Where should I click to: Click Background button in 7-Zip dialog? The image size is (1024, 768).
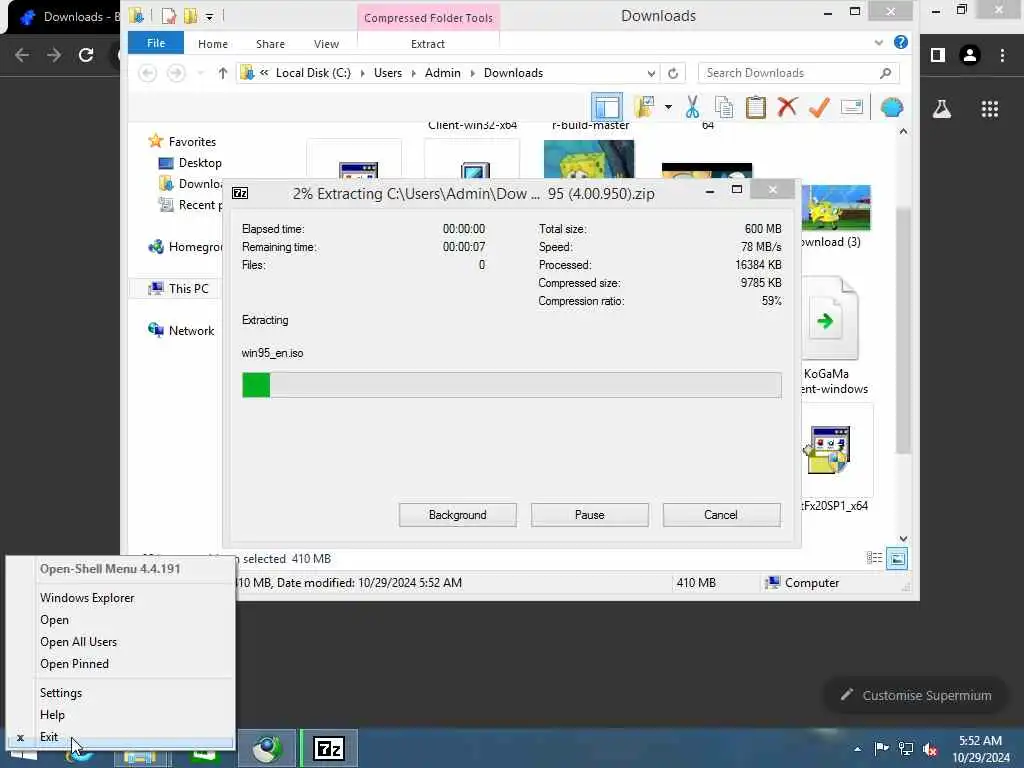[x=458, y=515]
